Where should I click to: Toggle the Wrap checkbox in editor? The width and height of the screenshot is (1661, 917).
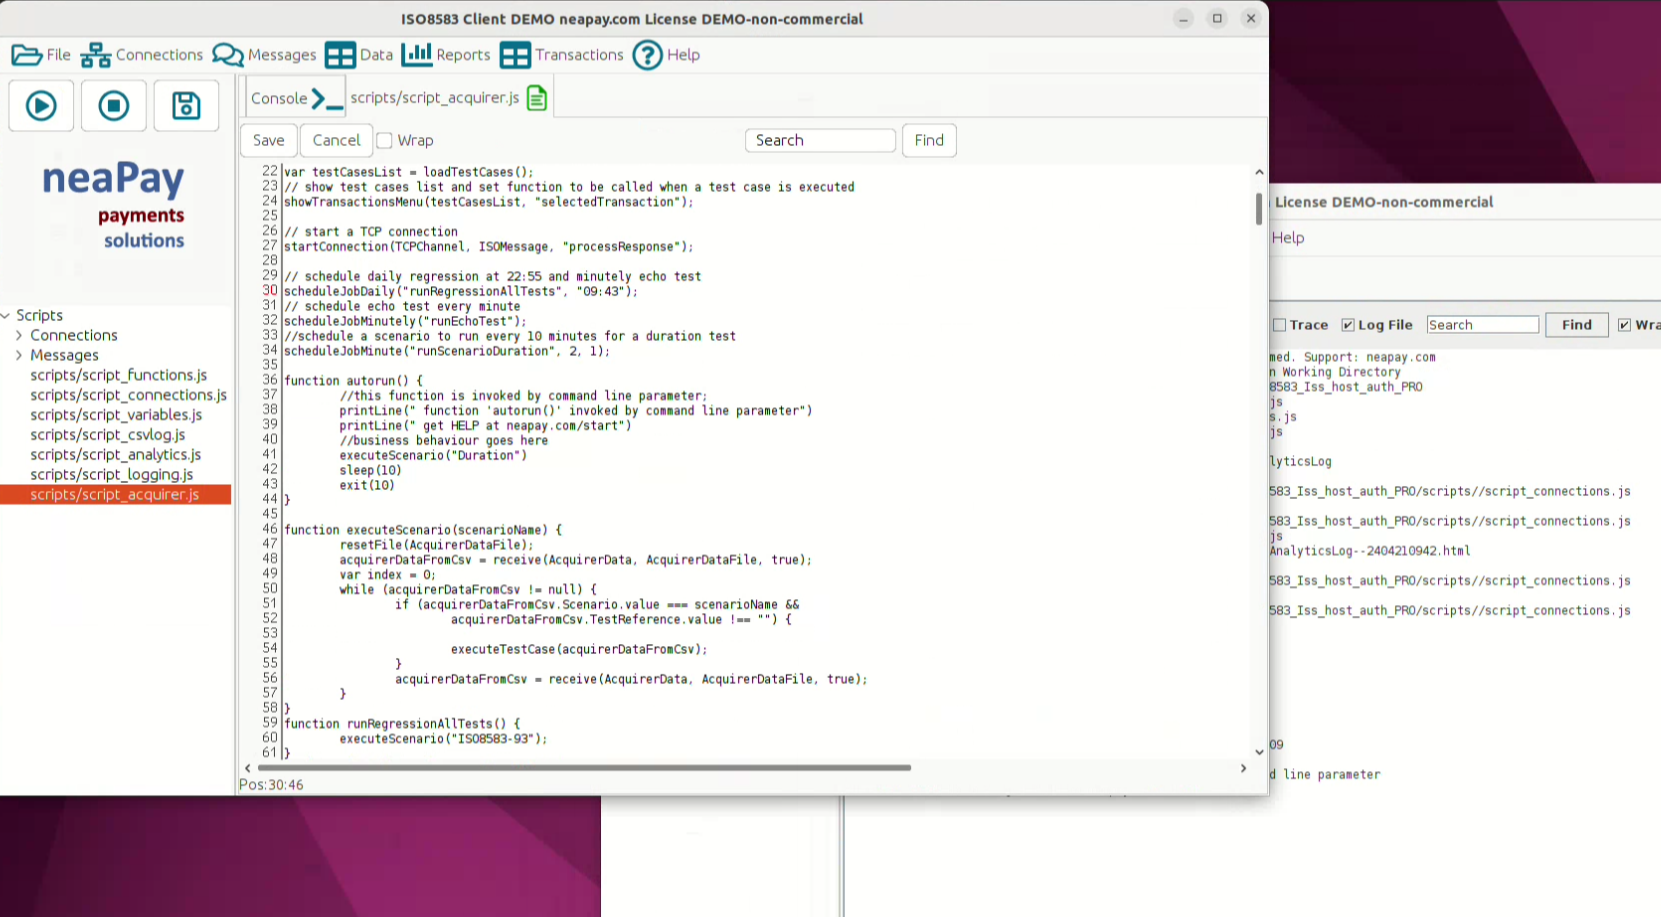(384, 140)
